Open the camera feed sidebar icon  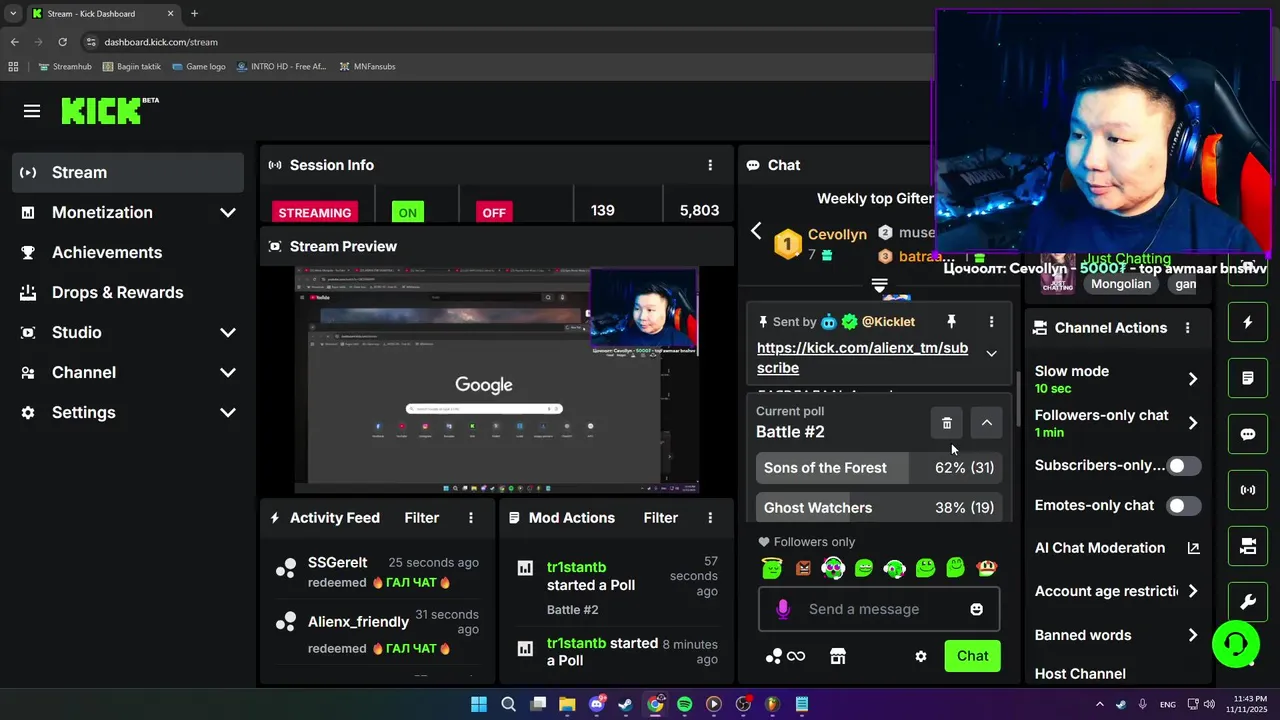pyautogui.click(x=1247, y=546)
